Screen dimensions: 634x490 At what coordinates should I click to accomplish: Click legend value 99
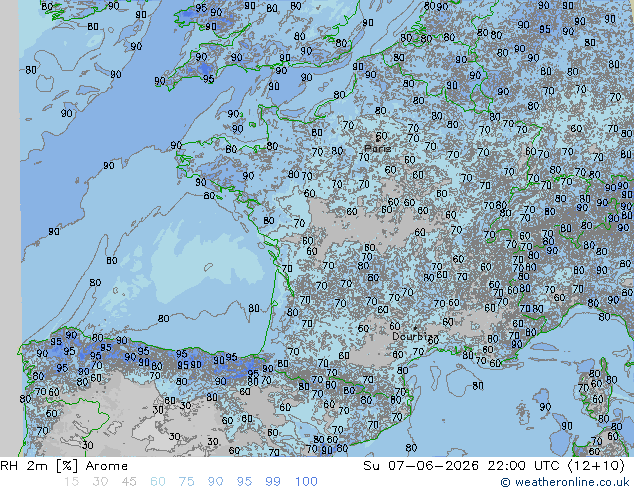point(273,482)
